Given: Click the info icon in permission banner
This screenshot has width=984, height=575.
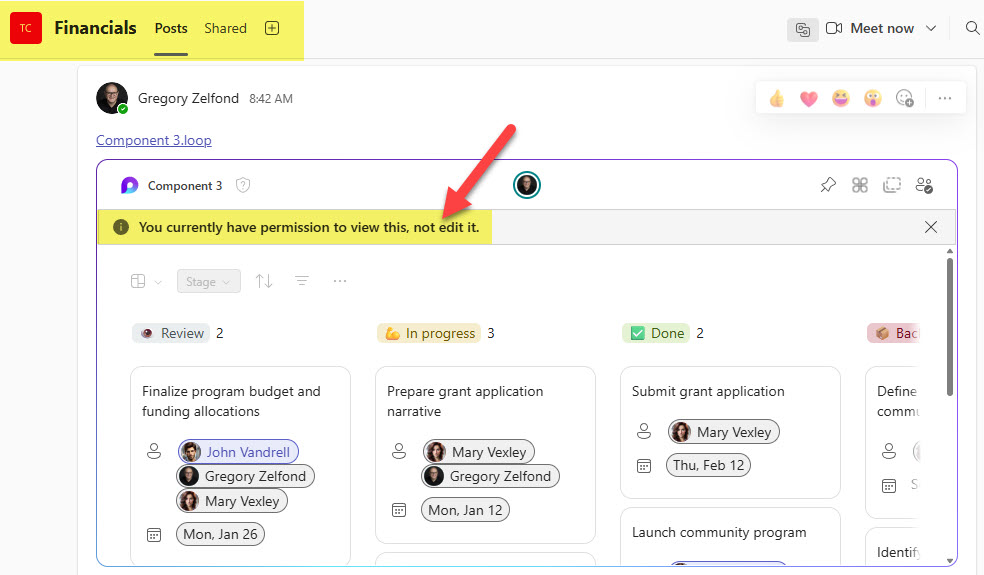Looking at the screenshot, I should click(x=120, y=227).
